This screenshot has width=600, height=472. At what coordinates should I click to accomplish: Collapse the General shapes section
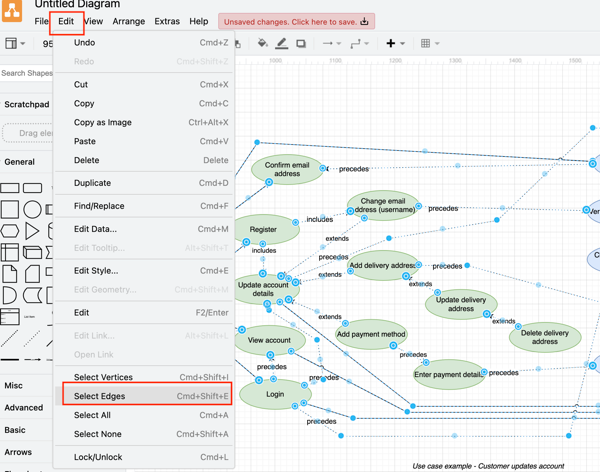click(x=20, y=162)
